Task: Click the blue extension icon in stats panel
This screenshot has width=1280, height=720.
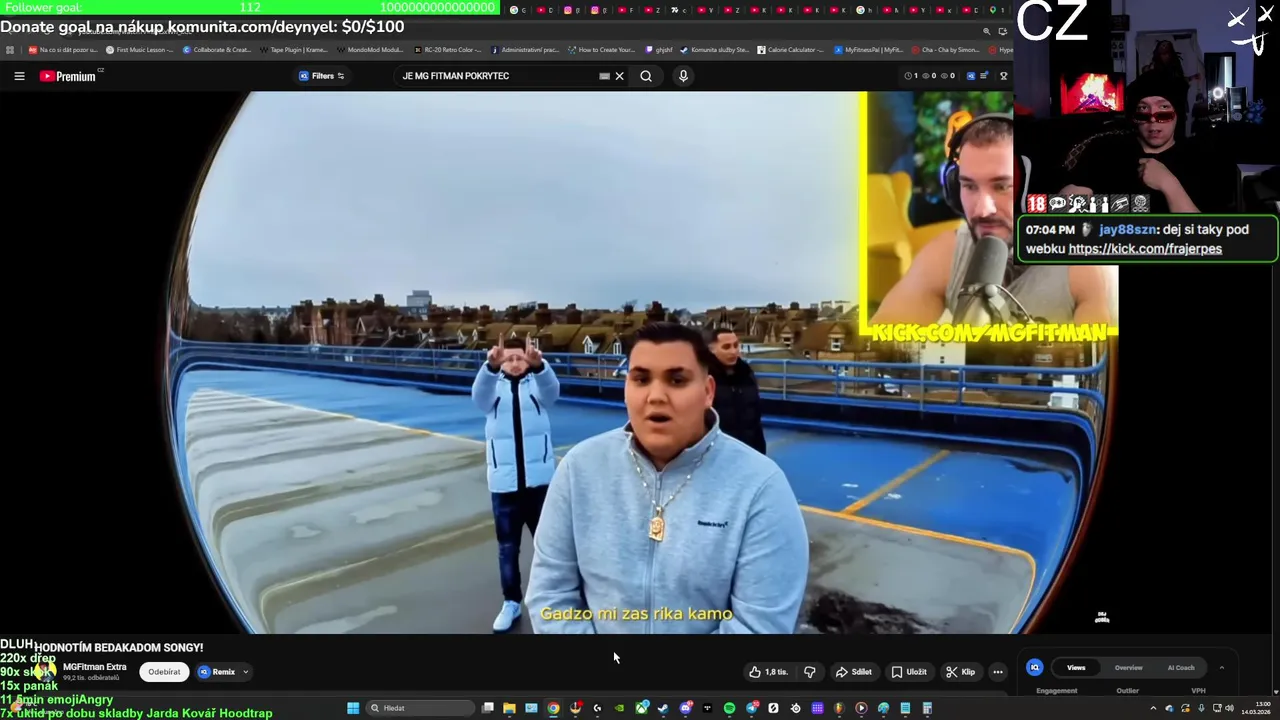Action: [1035, 667]
